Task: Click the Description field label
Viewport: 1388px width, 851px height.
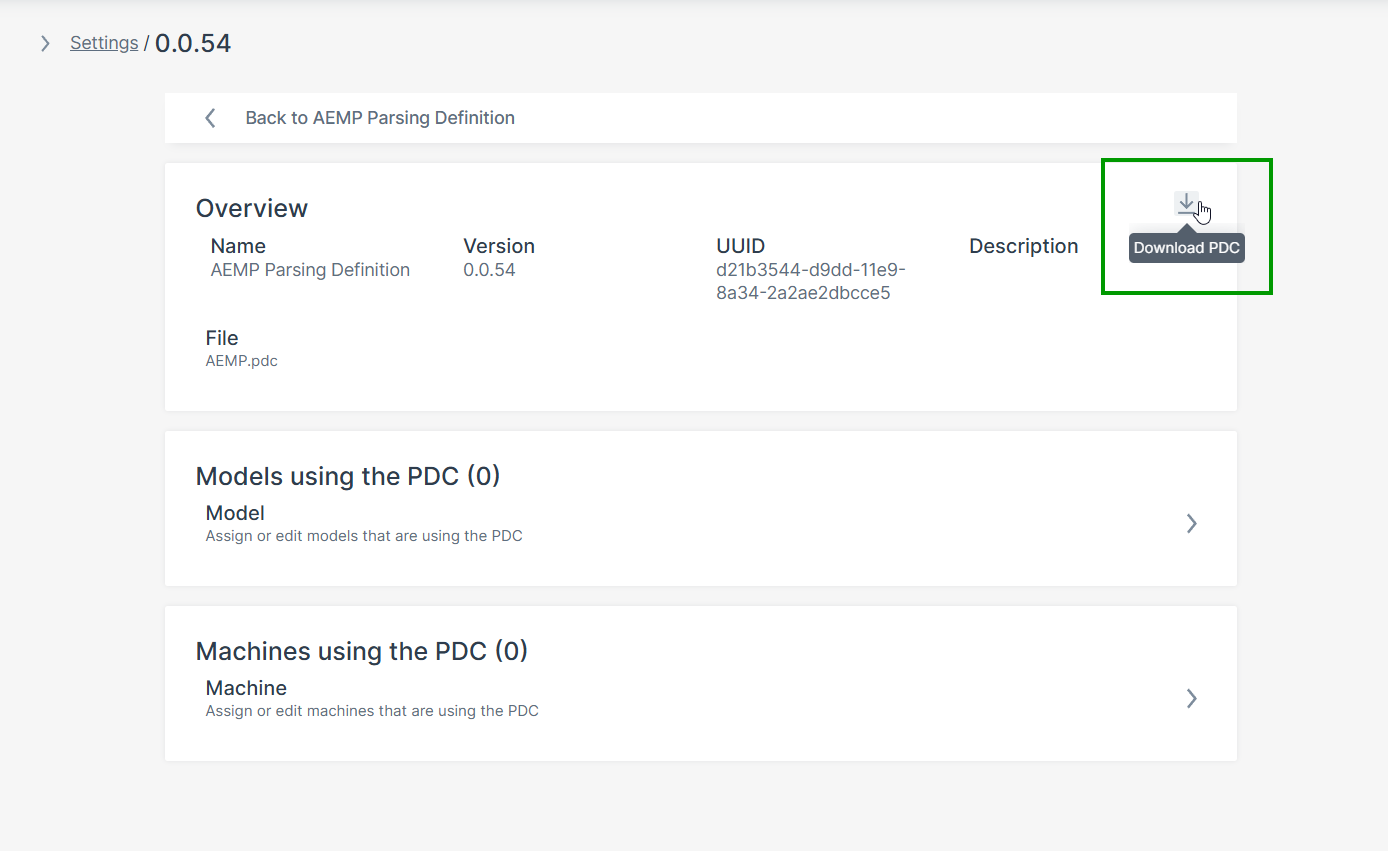Action: [1023, 246]
